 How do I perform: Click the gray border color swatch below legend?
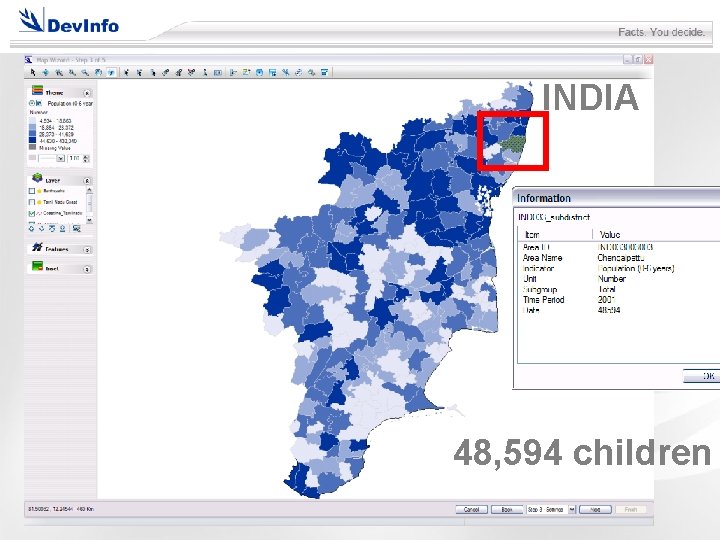pos(32,158)
